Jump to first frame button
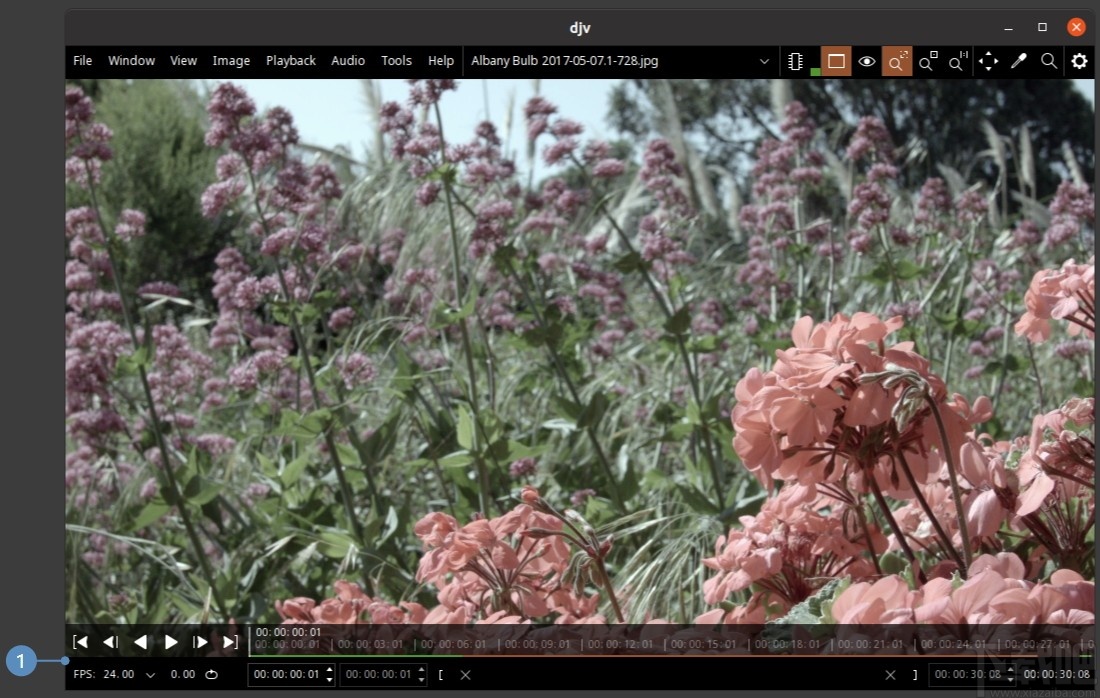Image resolution: width=1100 pixels, height=698 pixels. [81, 642]
